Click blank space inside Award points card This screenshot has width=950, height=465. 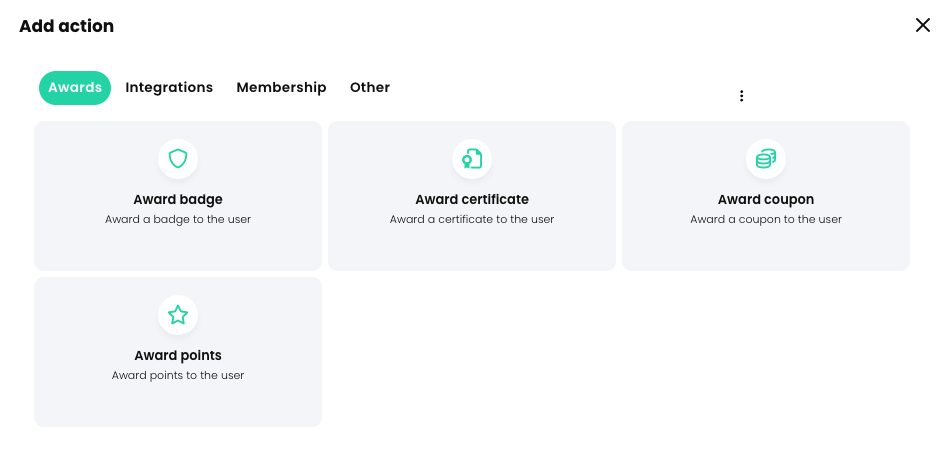270,405
